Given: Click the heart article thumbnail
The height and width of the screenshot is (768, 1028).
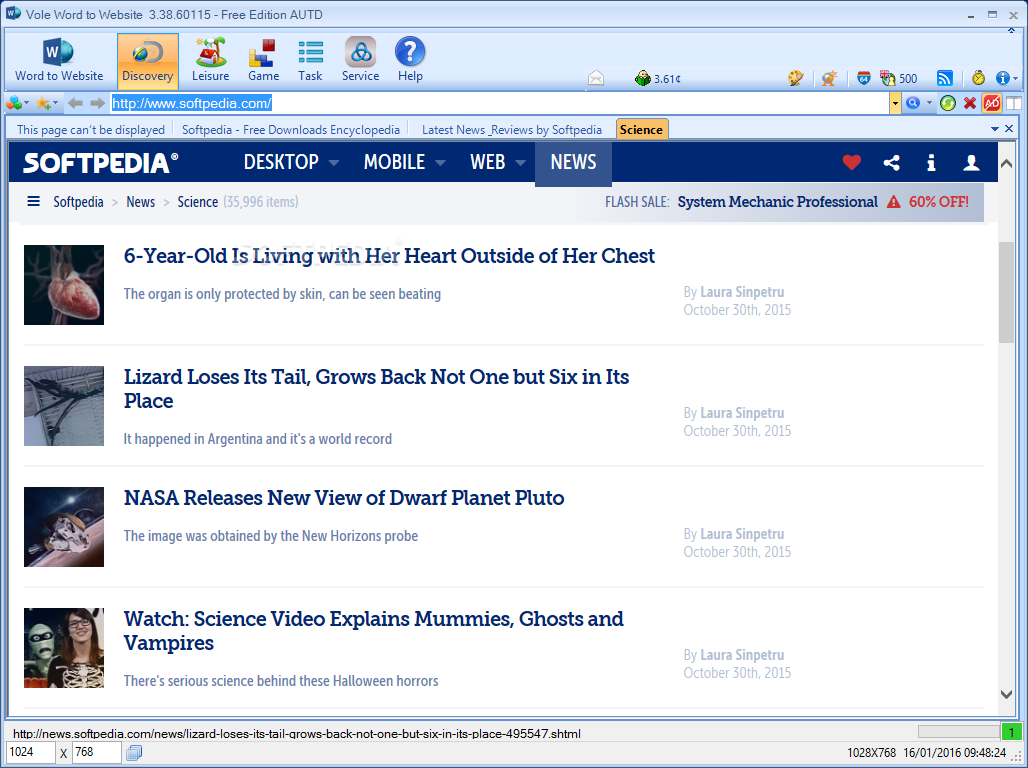Looking at the screenshot, I should click(64, 285).
